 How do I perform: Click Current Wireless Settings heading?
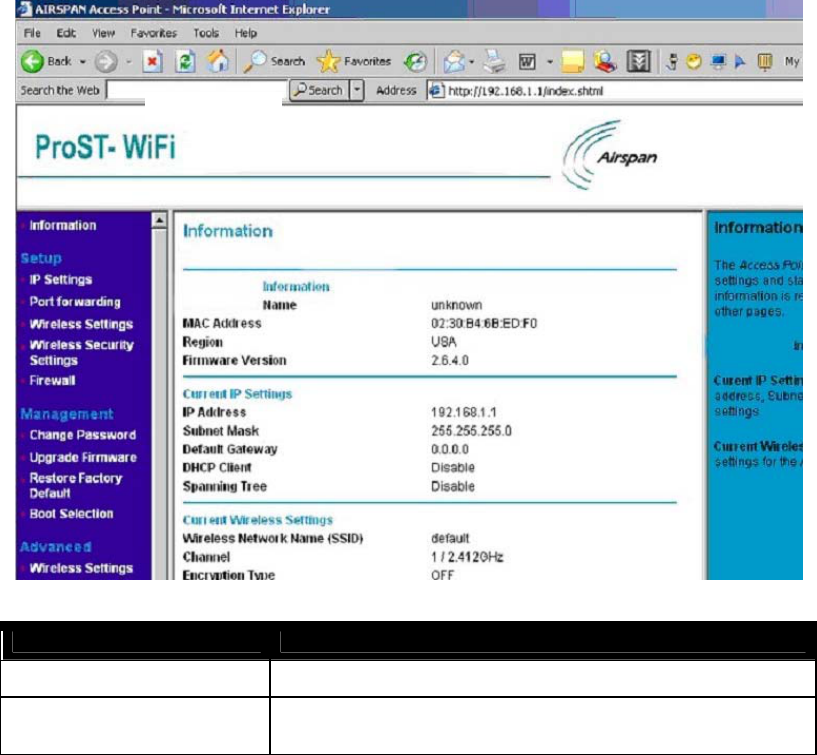pyautogui.click(x=257, y=520)
